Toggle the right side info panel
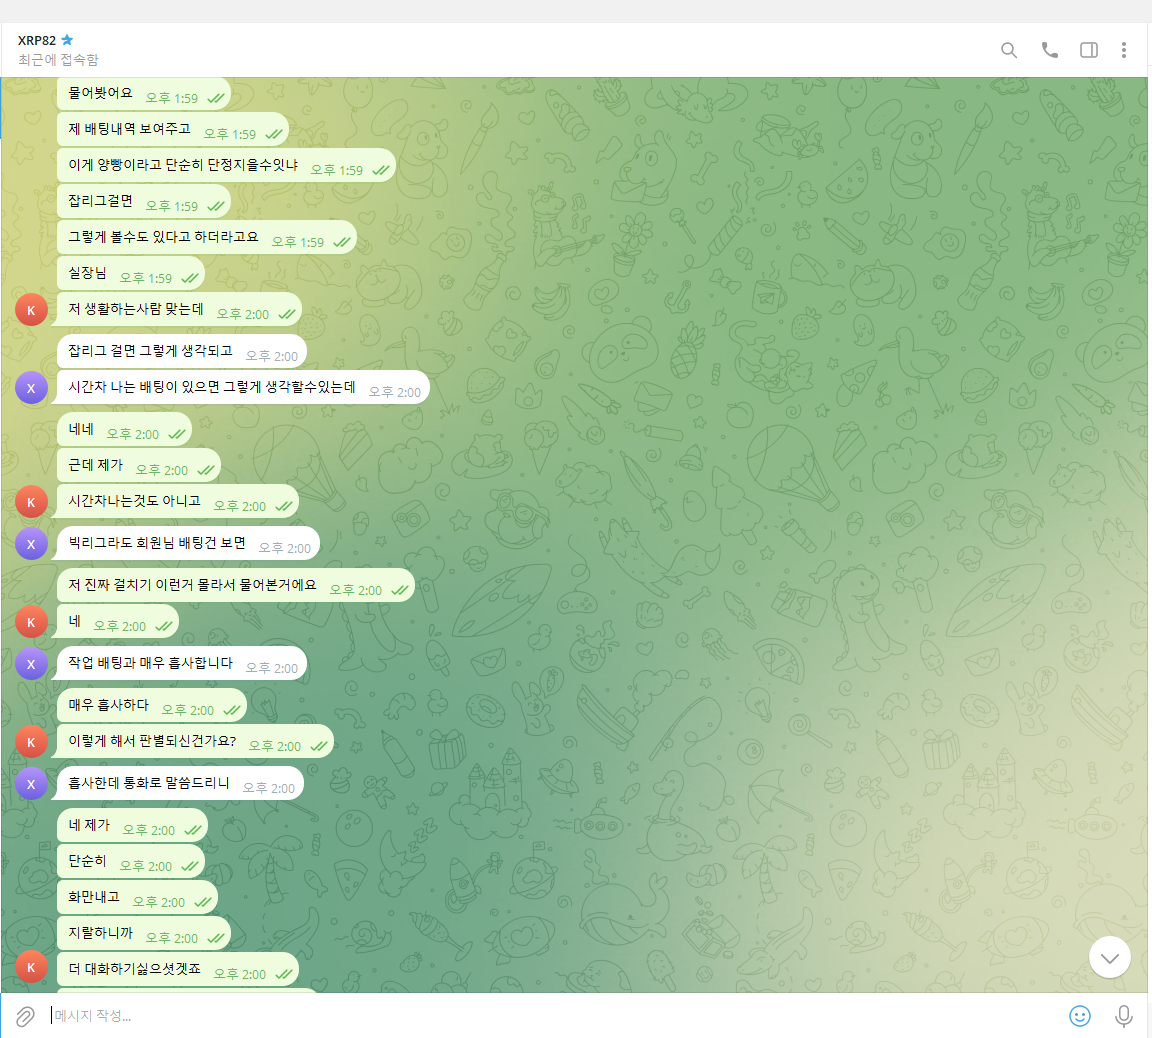 coord(1089,50)
